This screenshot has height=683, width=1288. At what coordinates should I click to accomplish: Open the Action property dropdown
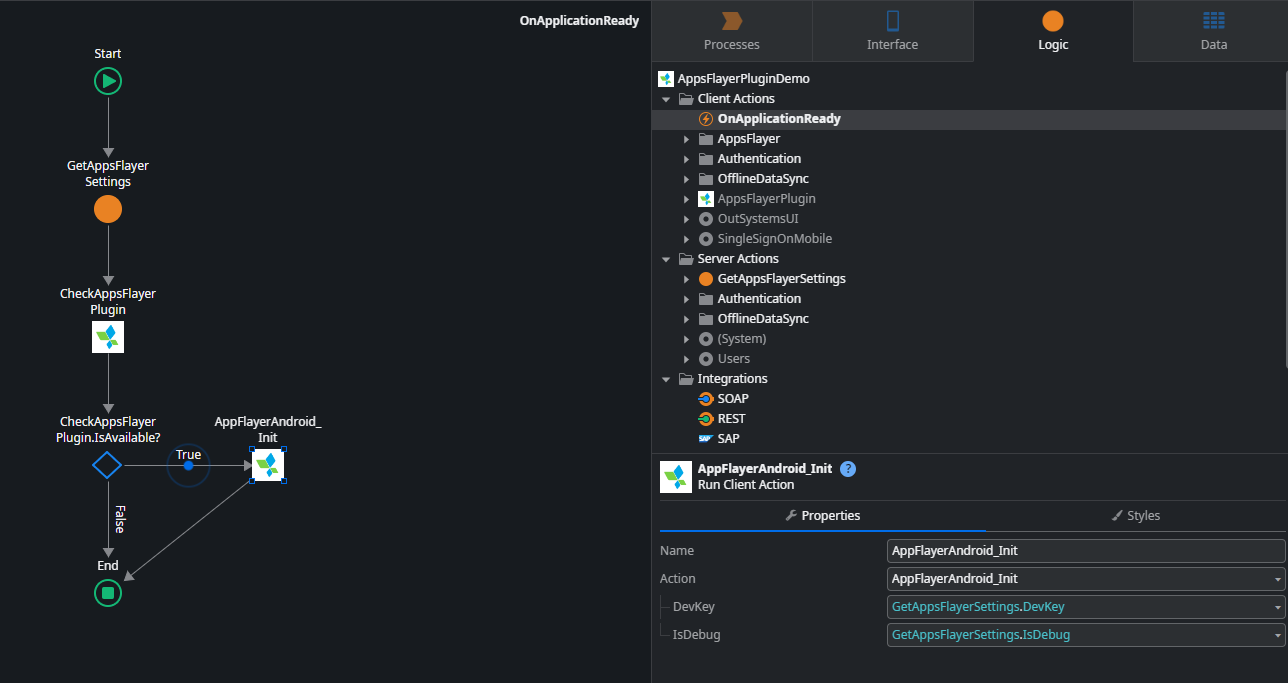click(x=1278, y=579)
